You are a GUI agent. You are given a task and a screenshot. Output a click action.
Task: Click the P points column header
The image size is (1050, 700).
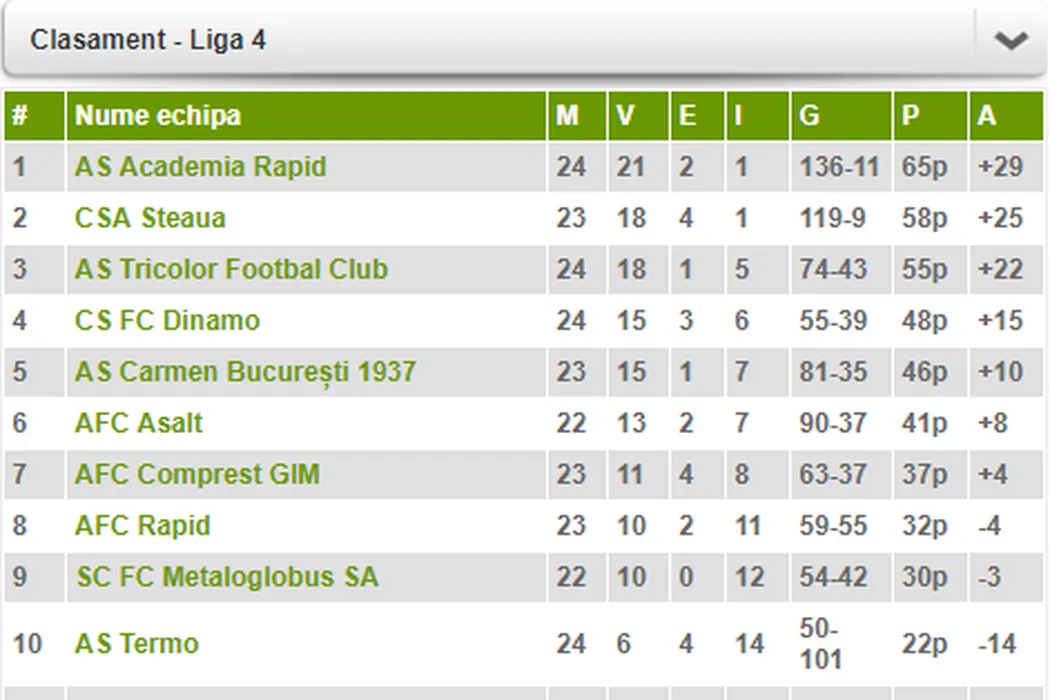tap(910, 116)
